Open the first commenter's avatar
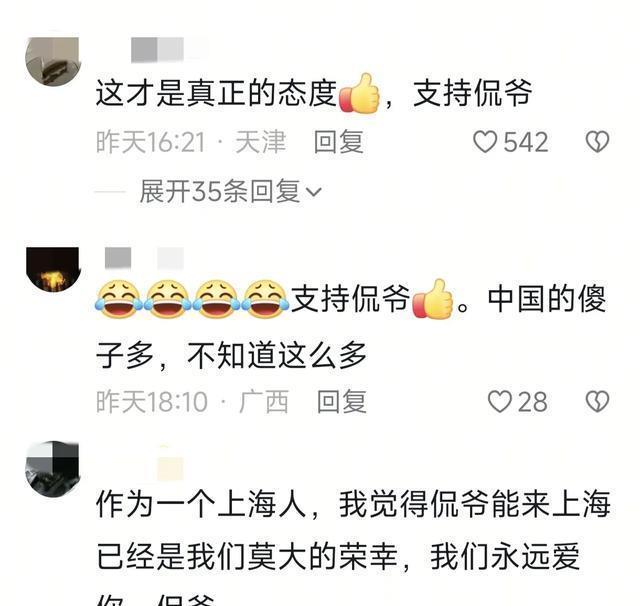 (53, 61)
